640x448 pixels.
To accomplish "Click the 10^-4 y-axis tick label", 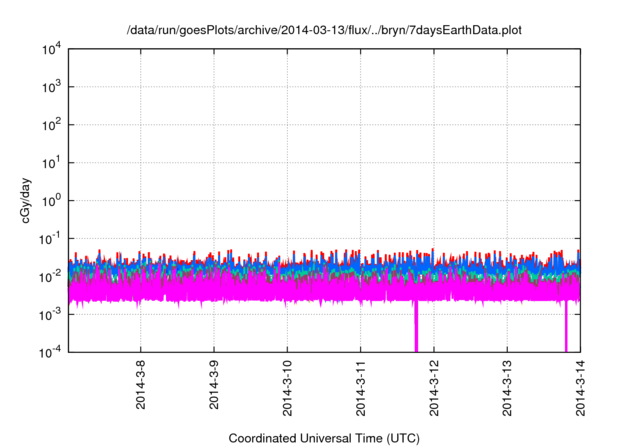I will (x=50, y=352).
